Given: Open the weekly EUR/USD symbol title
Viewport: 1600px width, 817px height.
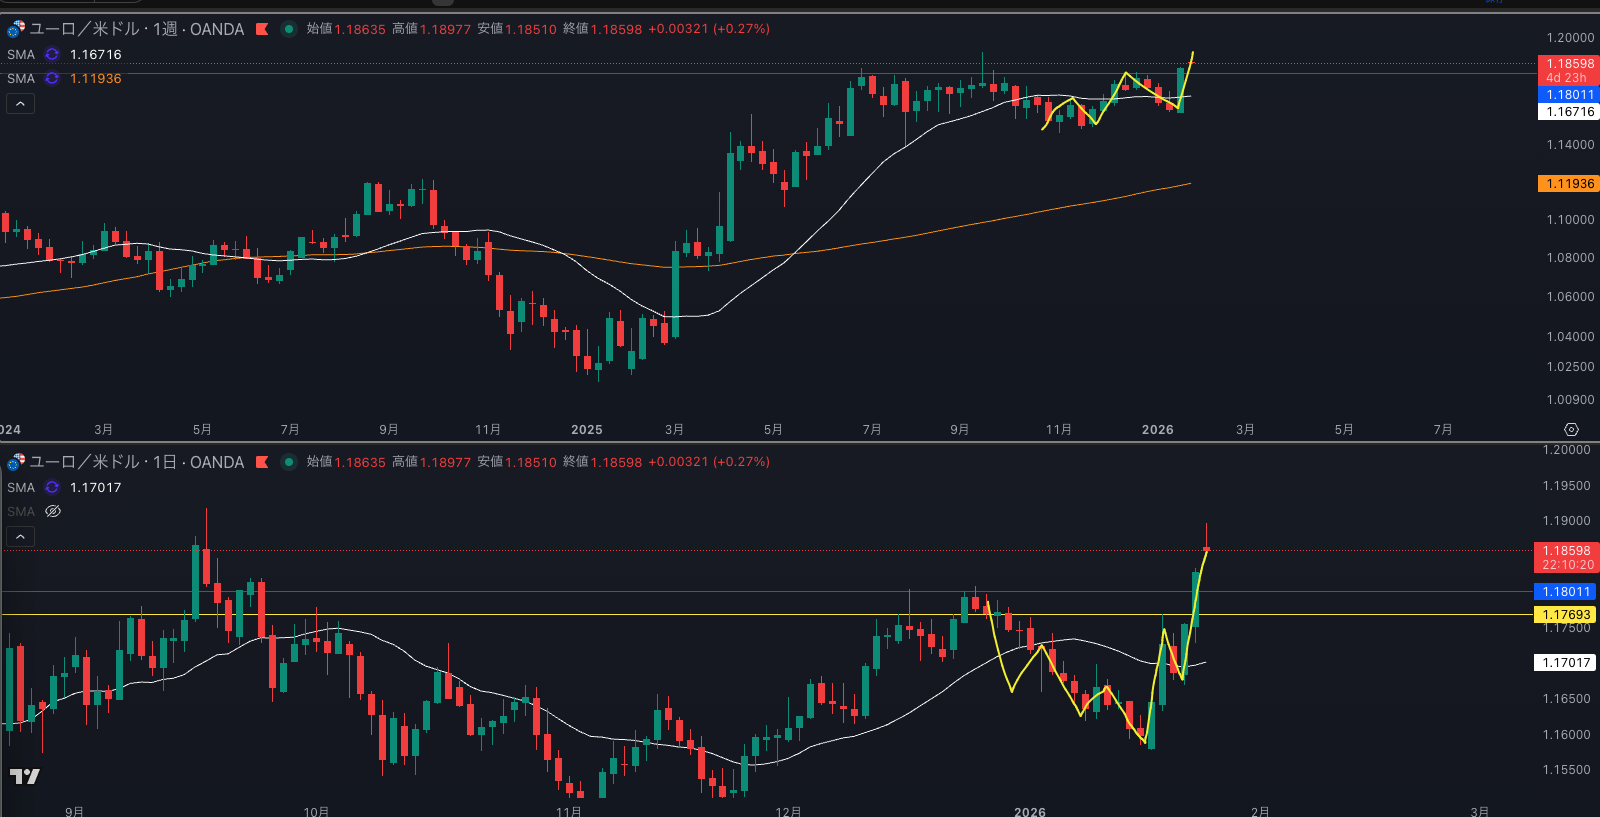Looking at the screenshot, I should pyautogui.click(x=136, y=29).
